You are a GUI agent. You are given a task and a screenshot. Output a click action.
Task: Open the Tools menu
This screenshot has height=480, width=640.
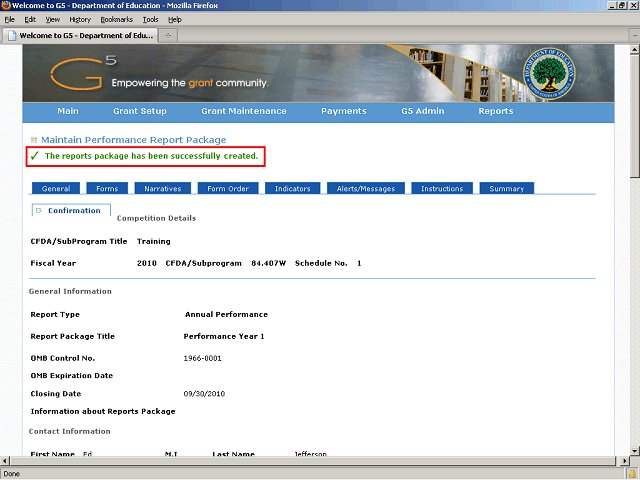tap(150, 20)
